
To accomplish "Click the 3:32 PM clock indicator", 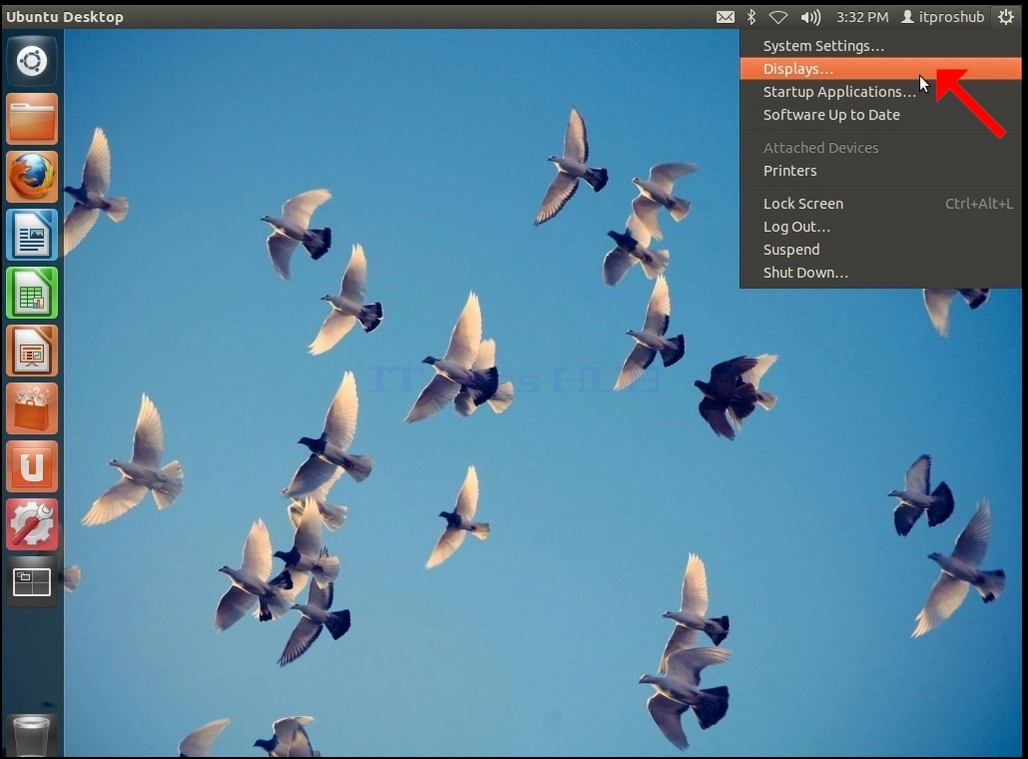I will pos(862,17).
